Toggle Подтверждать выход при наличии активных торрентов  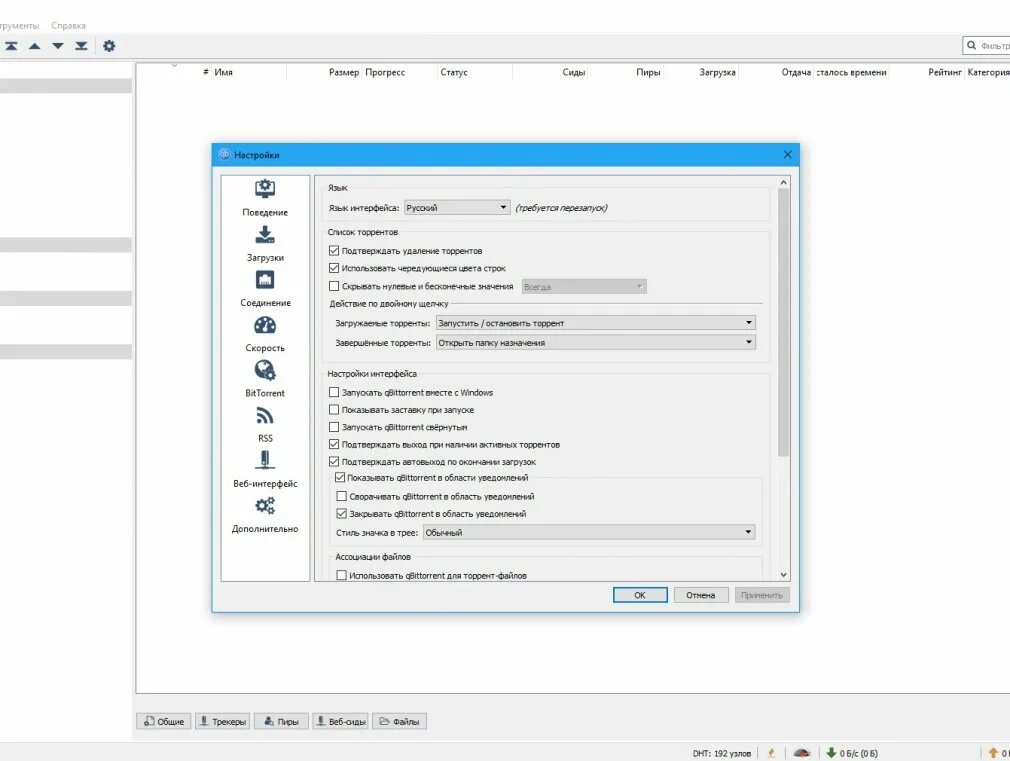click(x=334, y=444)
